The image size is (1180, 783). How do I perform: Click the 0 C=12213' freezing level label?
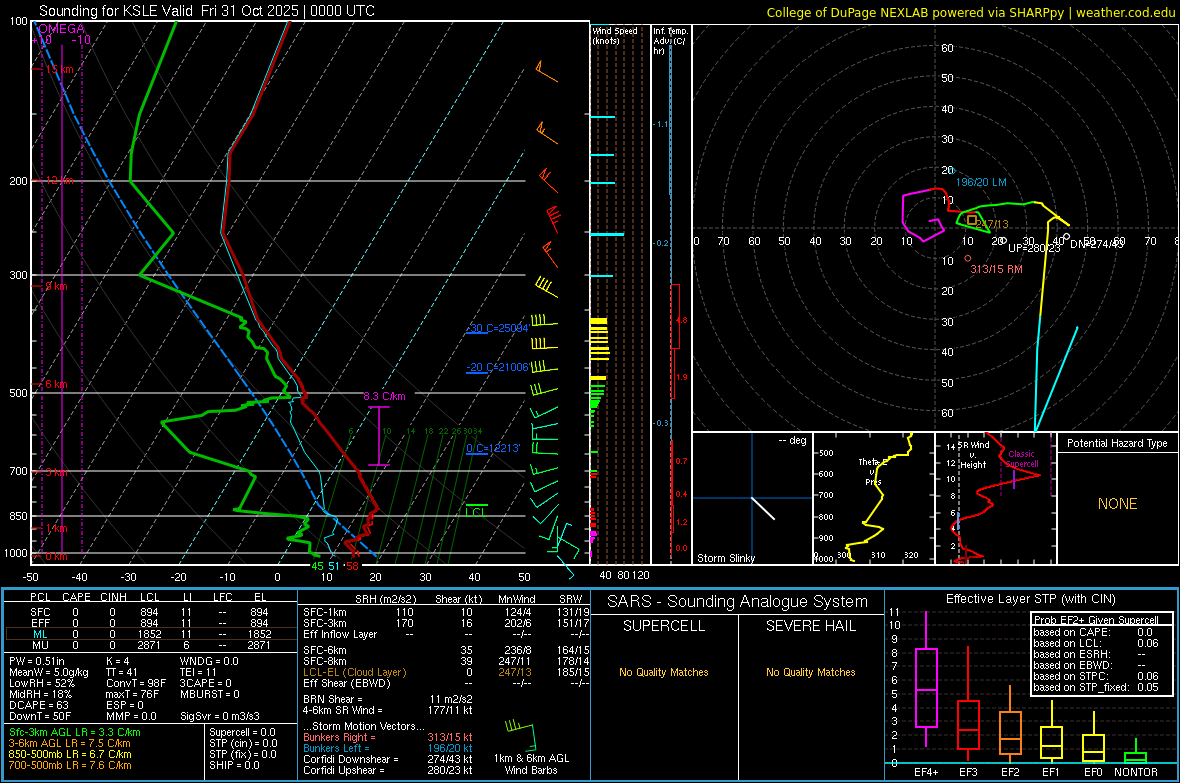493,448
